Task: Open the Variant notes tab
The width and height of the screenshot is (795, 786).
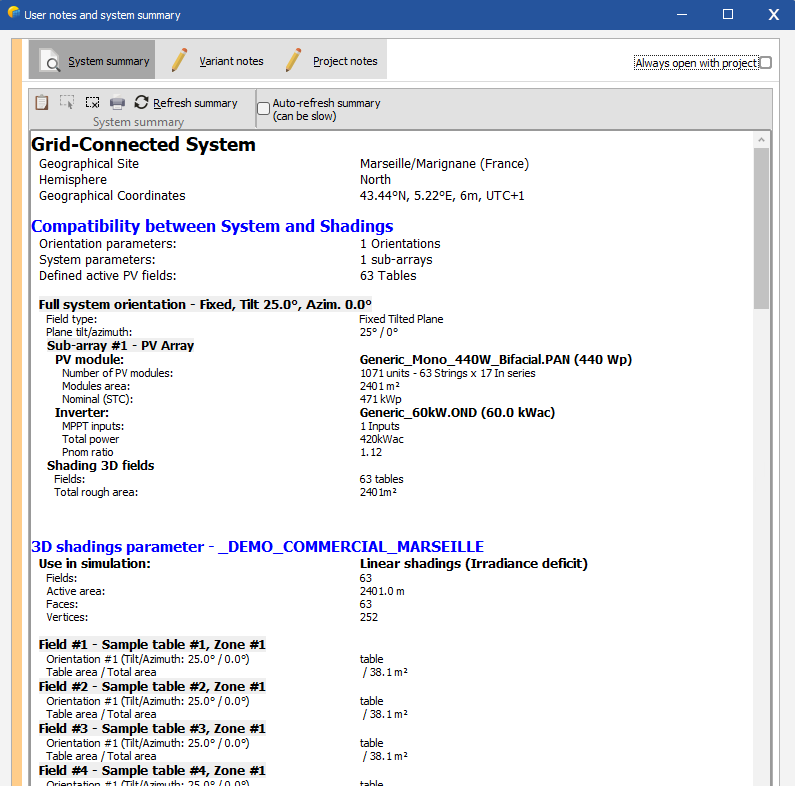Action: pyautogui.click(x=217, y=61)
